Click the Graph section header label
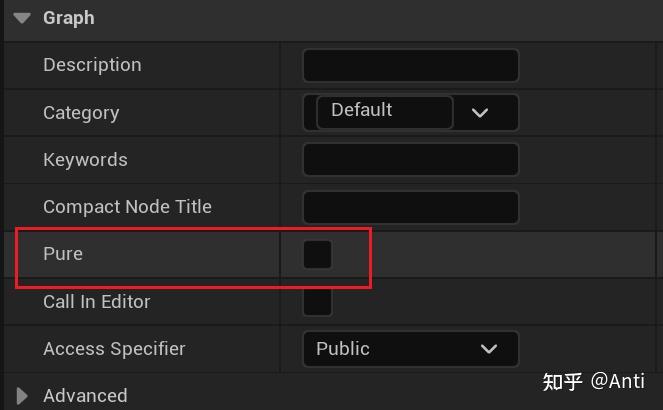The height and width of the screenshot is (410, 663). click(69, 18)
